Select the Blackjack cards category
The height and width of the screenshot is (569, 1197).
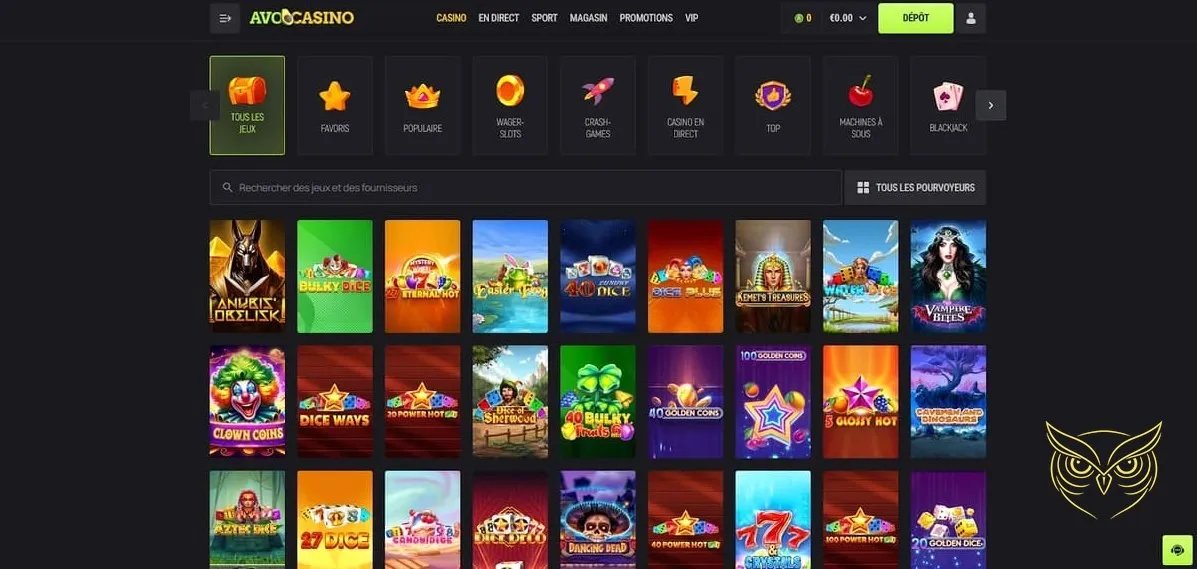pyautogui.click(x=948, y=105)
